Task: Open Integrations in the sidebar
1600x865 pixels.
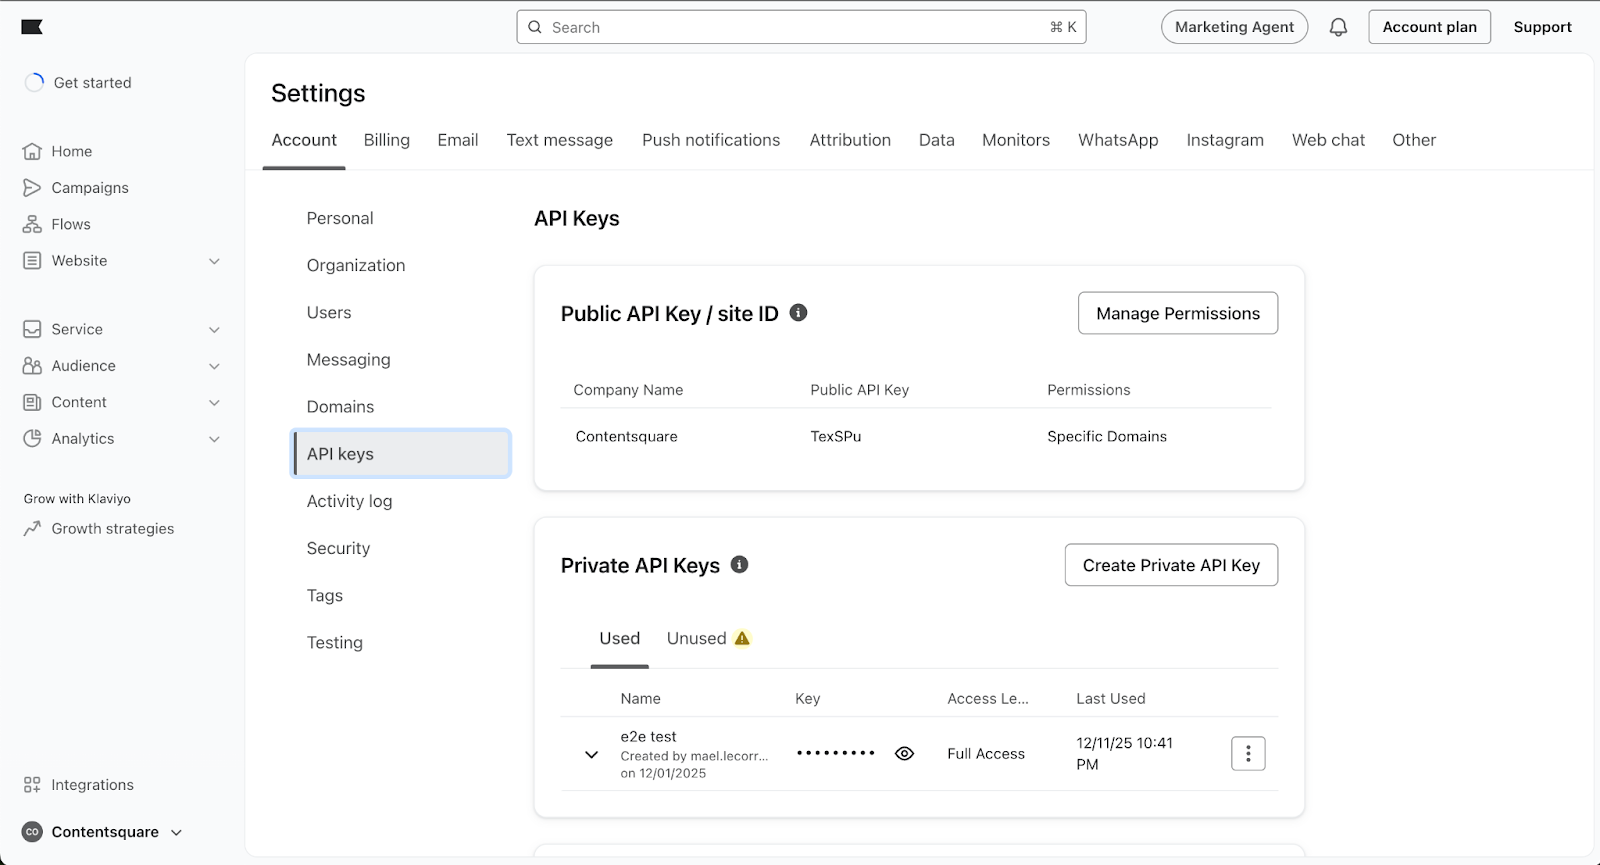Action: (92, 785)
